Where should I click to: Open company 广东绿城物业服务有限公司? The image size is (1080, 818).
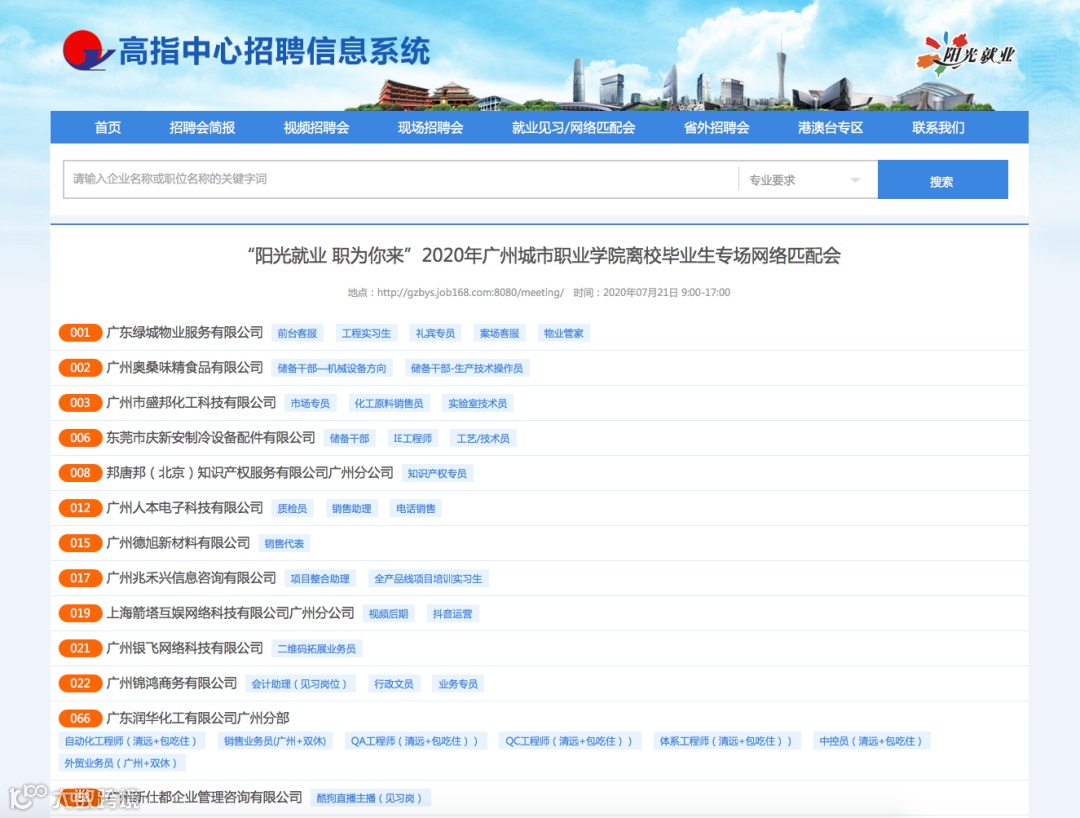coord(185,333)
